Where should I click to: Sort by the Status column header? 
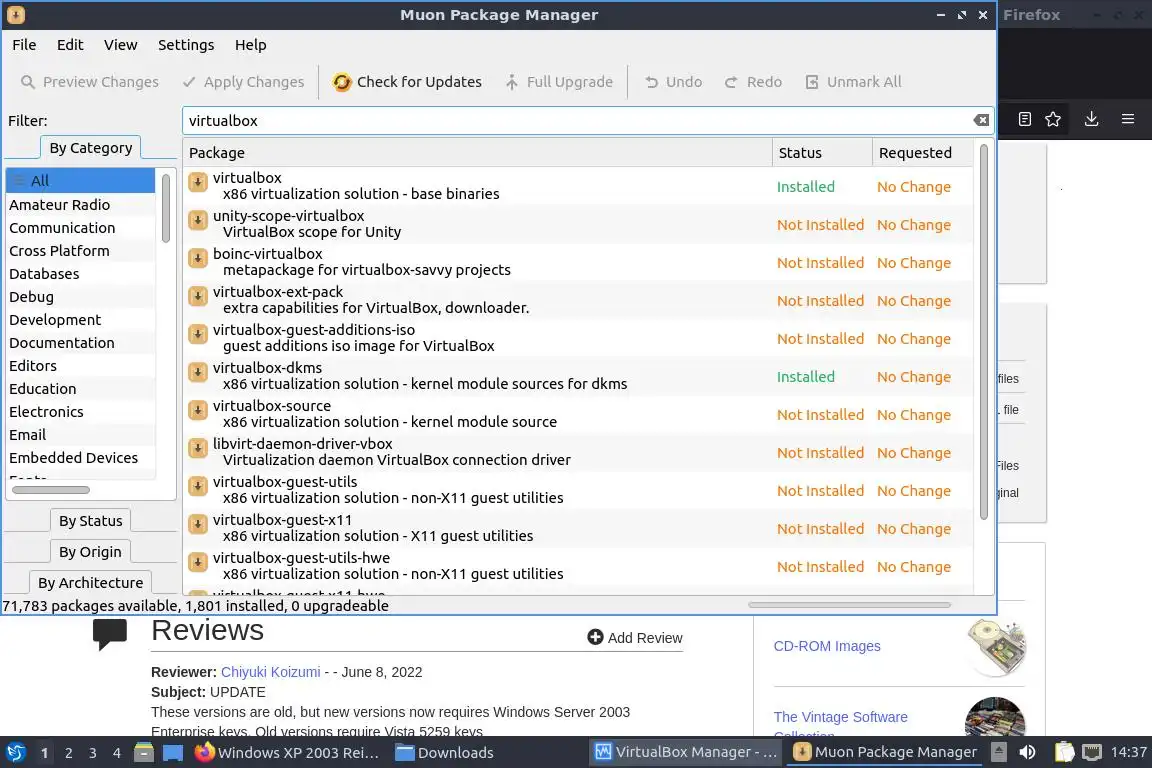point(822,152)
